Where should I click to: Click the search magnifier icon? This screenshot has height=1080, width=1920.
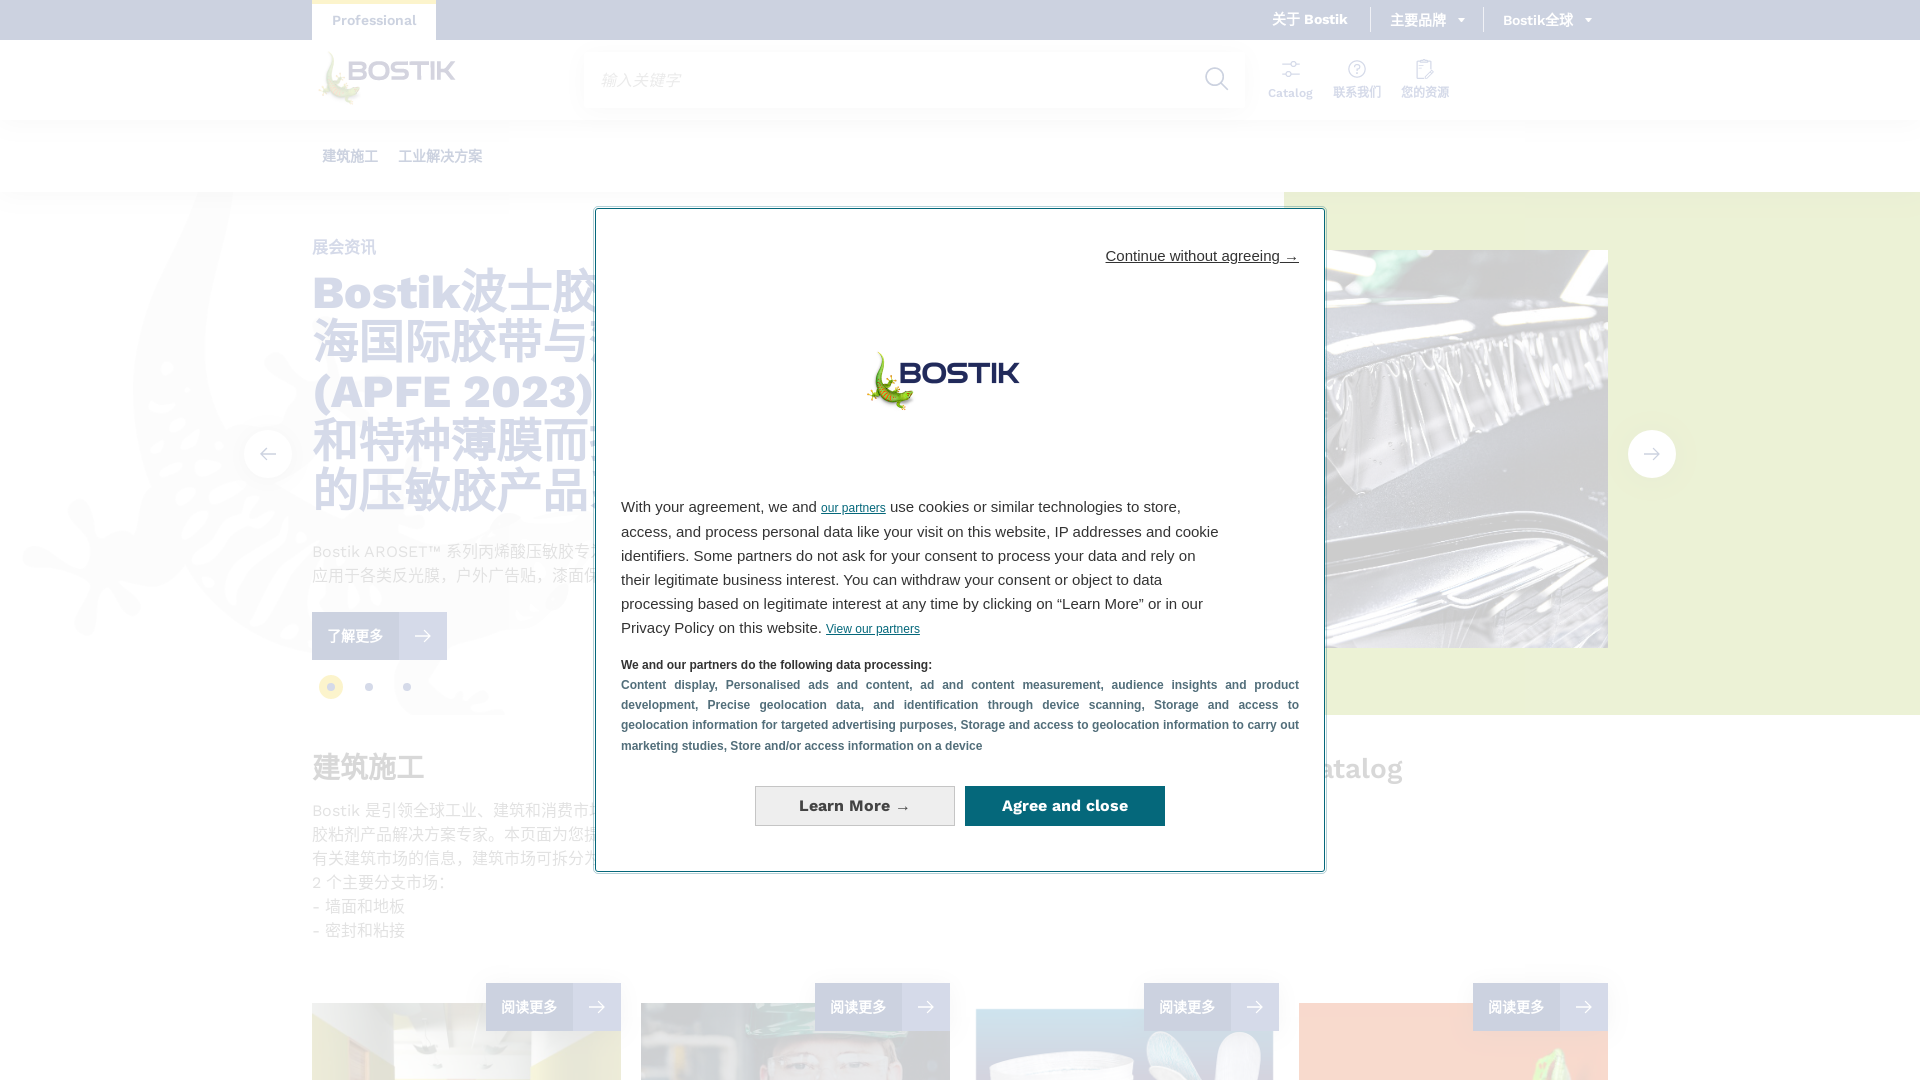[x=1216, y=79]
